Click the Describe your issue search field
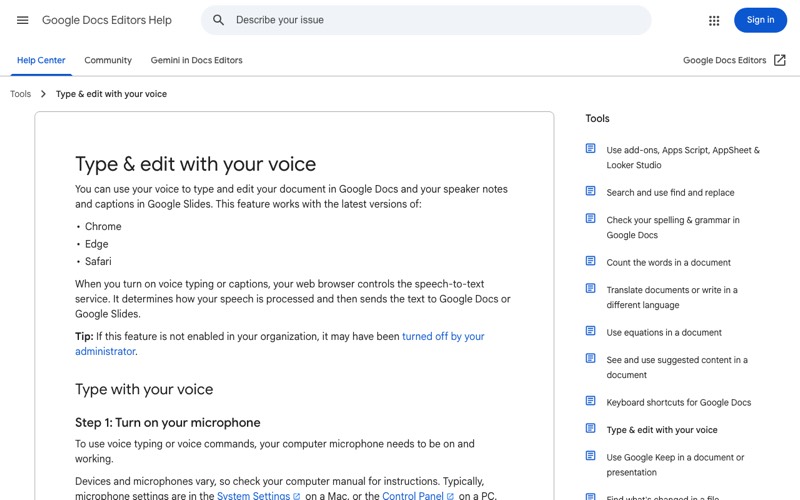800x500 pixels. click(x=426, y=20)
